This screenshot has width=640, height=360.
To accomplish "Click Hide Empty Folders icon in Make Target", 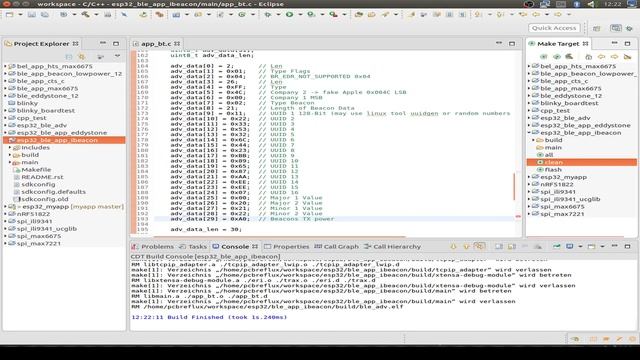I will point(627,57).
